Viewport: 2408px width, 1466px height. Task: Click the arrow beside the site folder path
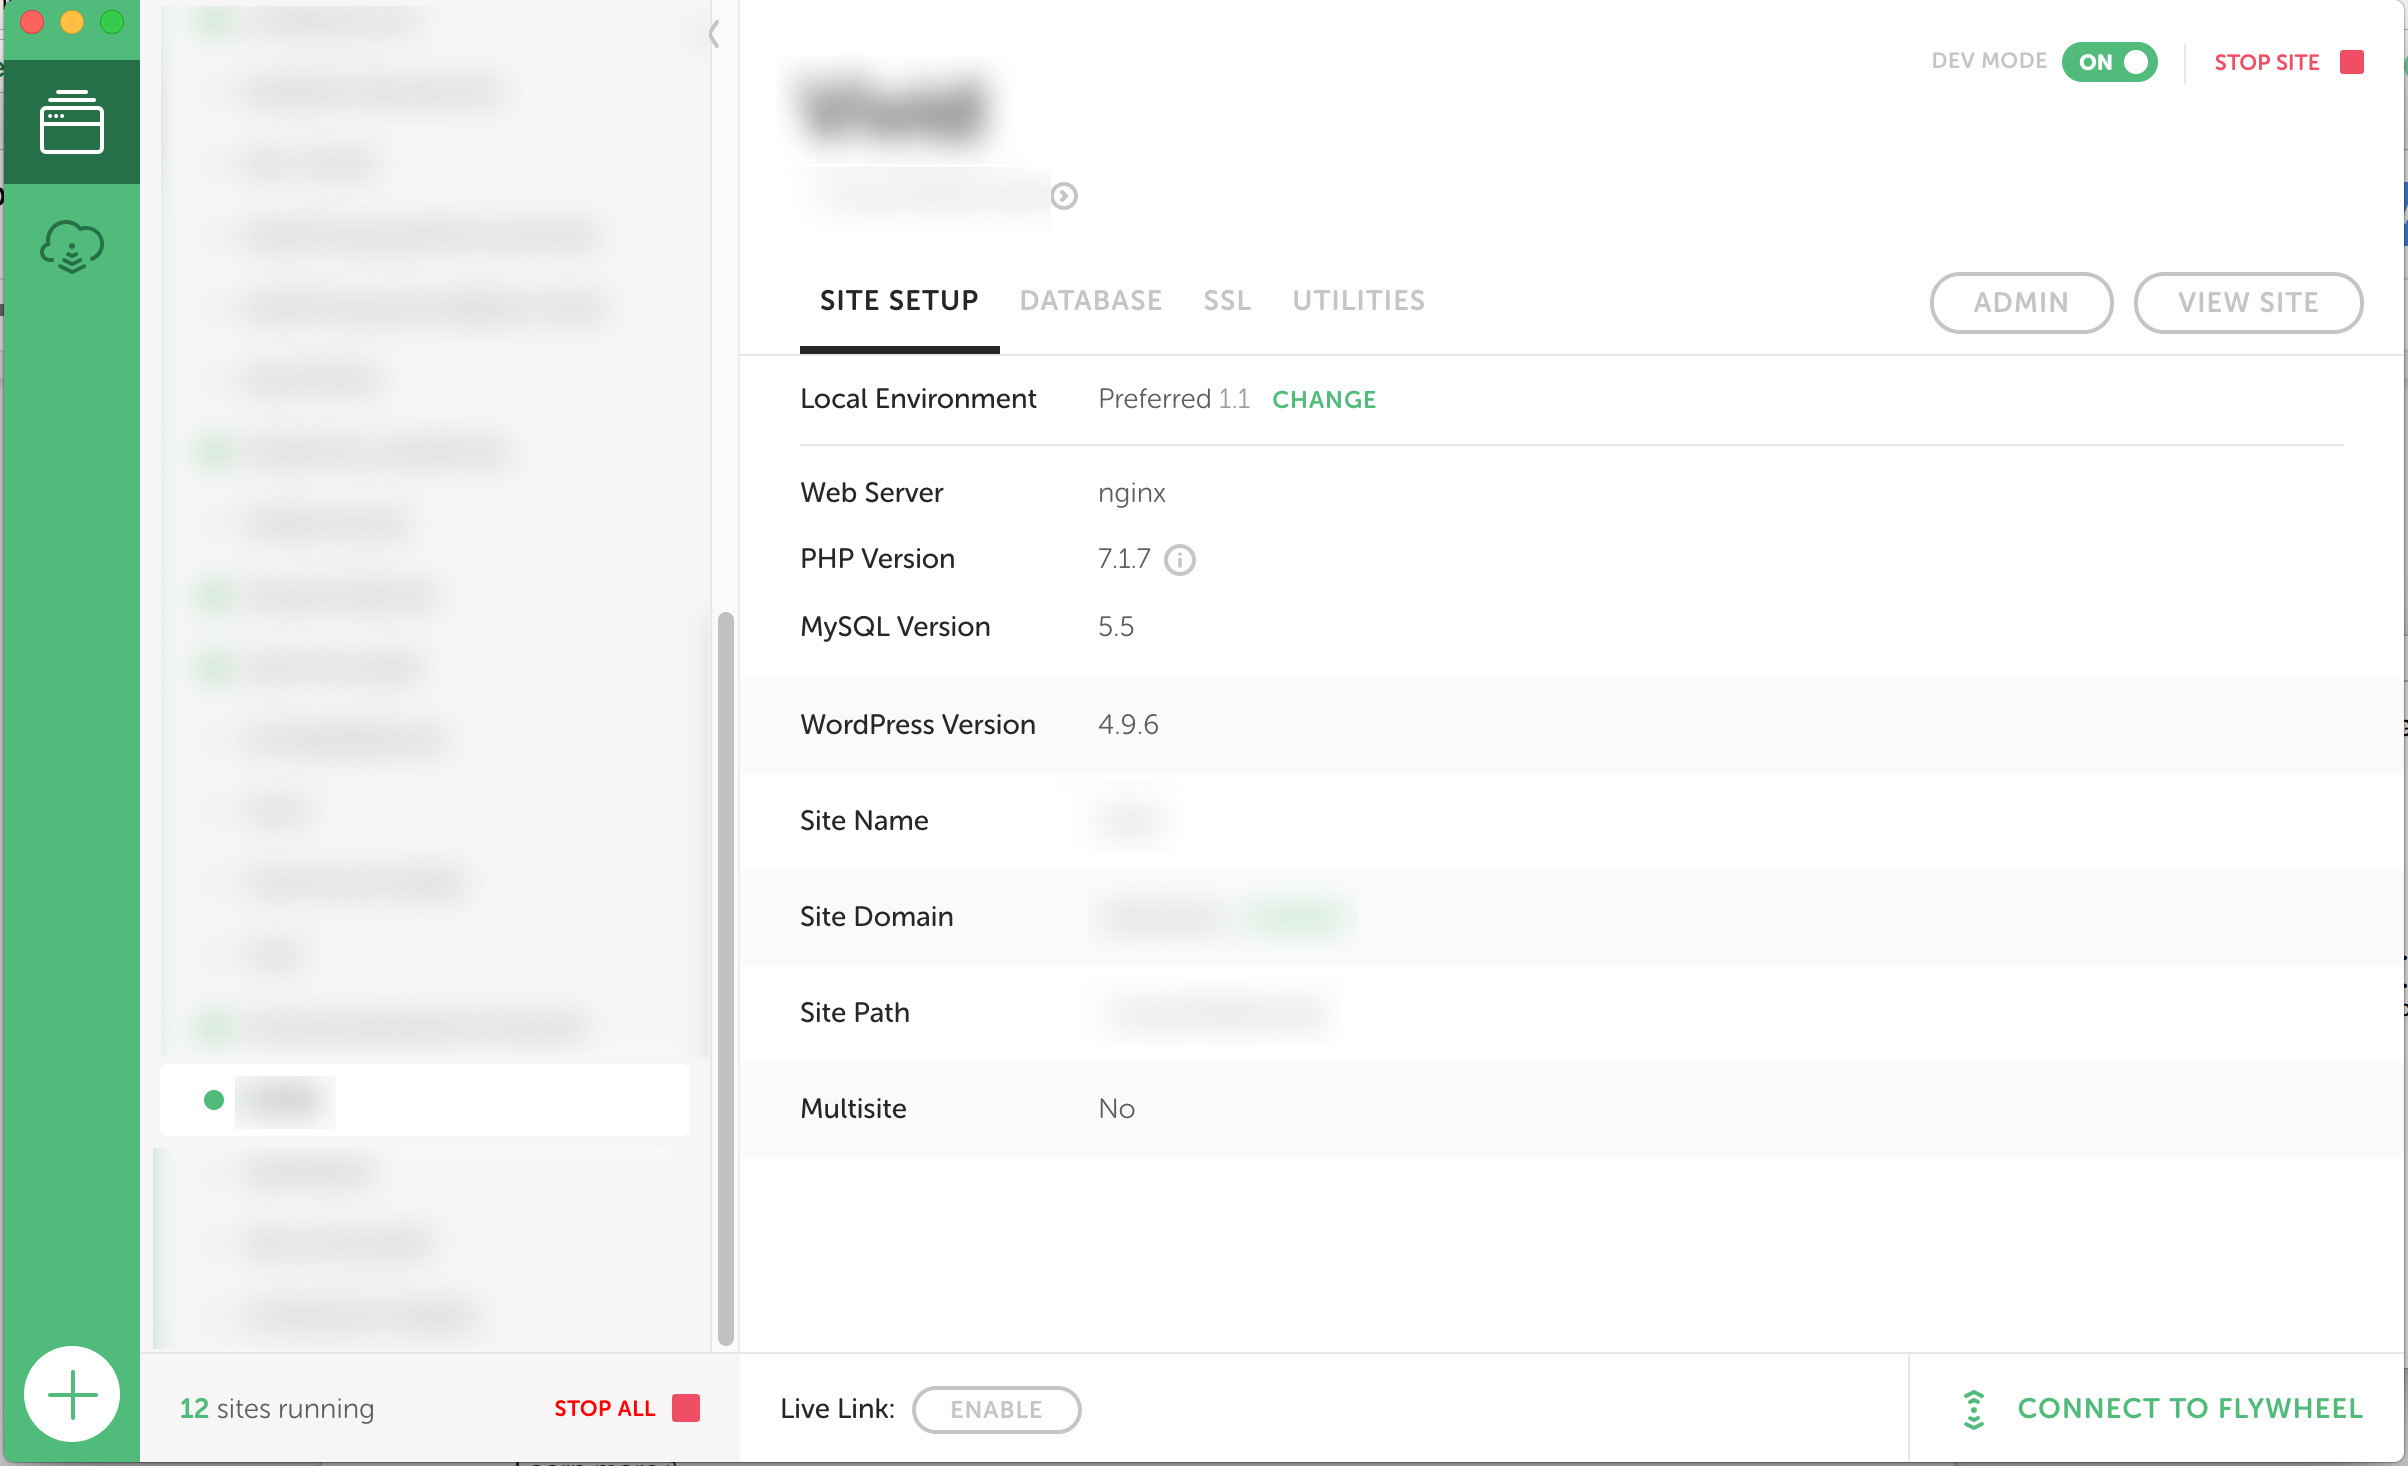(x=1064, y=196)
